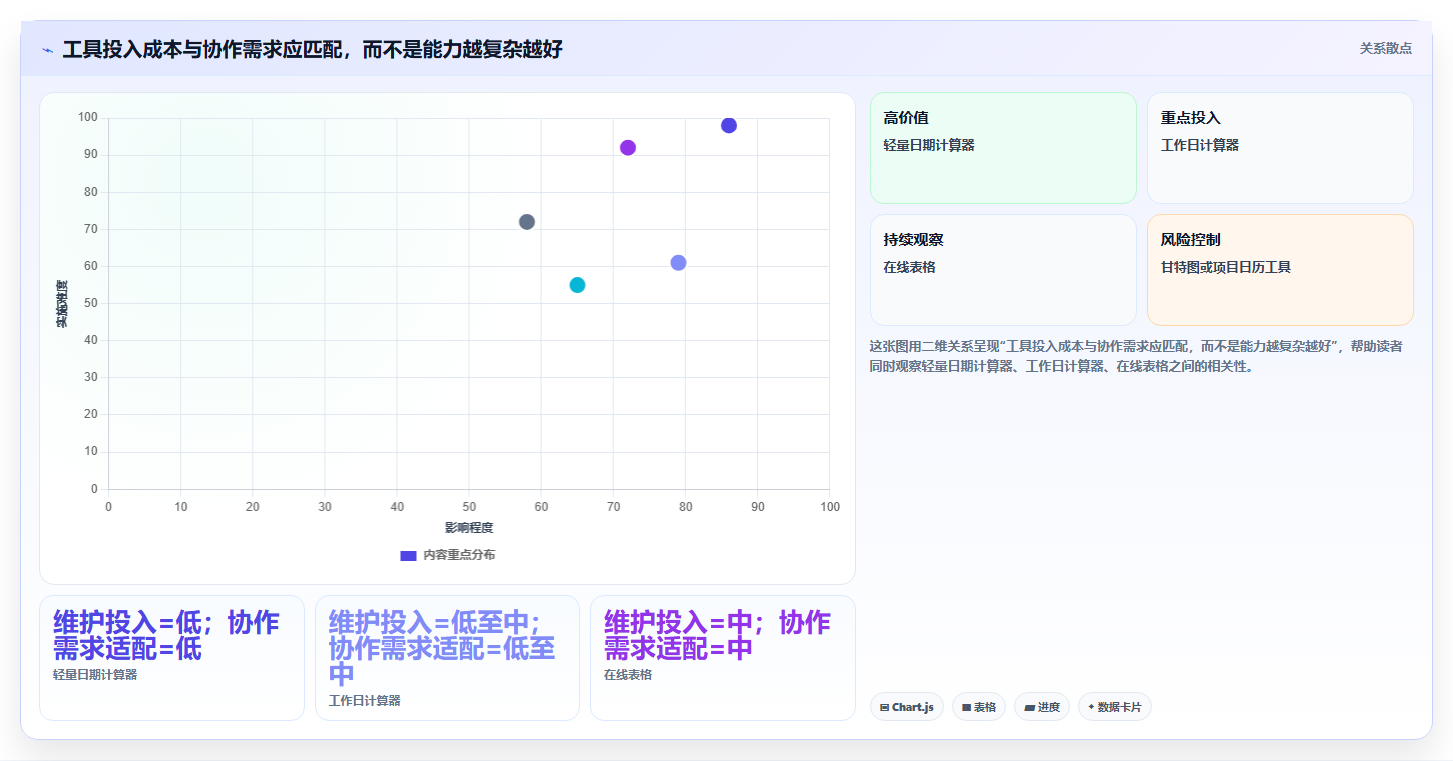This screenshot has height=761, width=1453.
Task: Click the 实施难度 y-axis title
Action: click(61, 304)
